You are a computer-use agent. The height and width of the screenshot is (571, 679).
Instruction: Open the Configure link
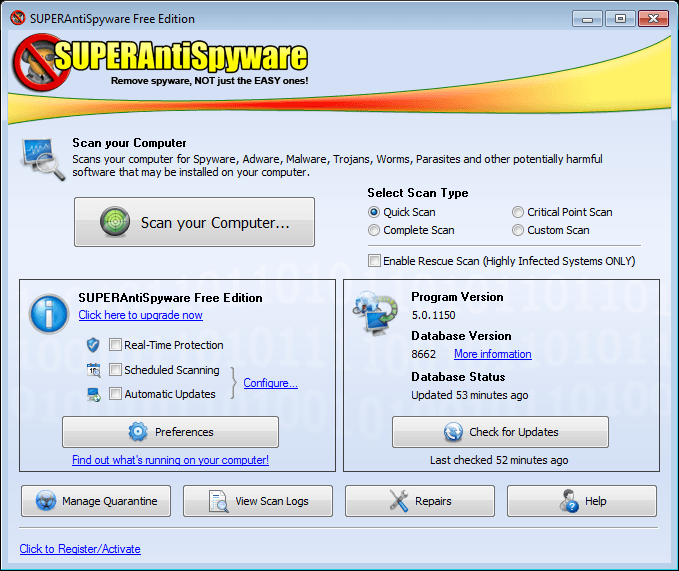point(270,383)
